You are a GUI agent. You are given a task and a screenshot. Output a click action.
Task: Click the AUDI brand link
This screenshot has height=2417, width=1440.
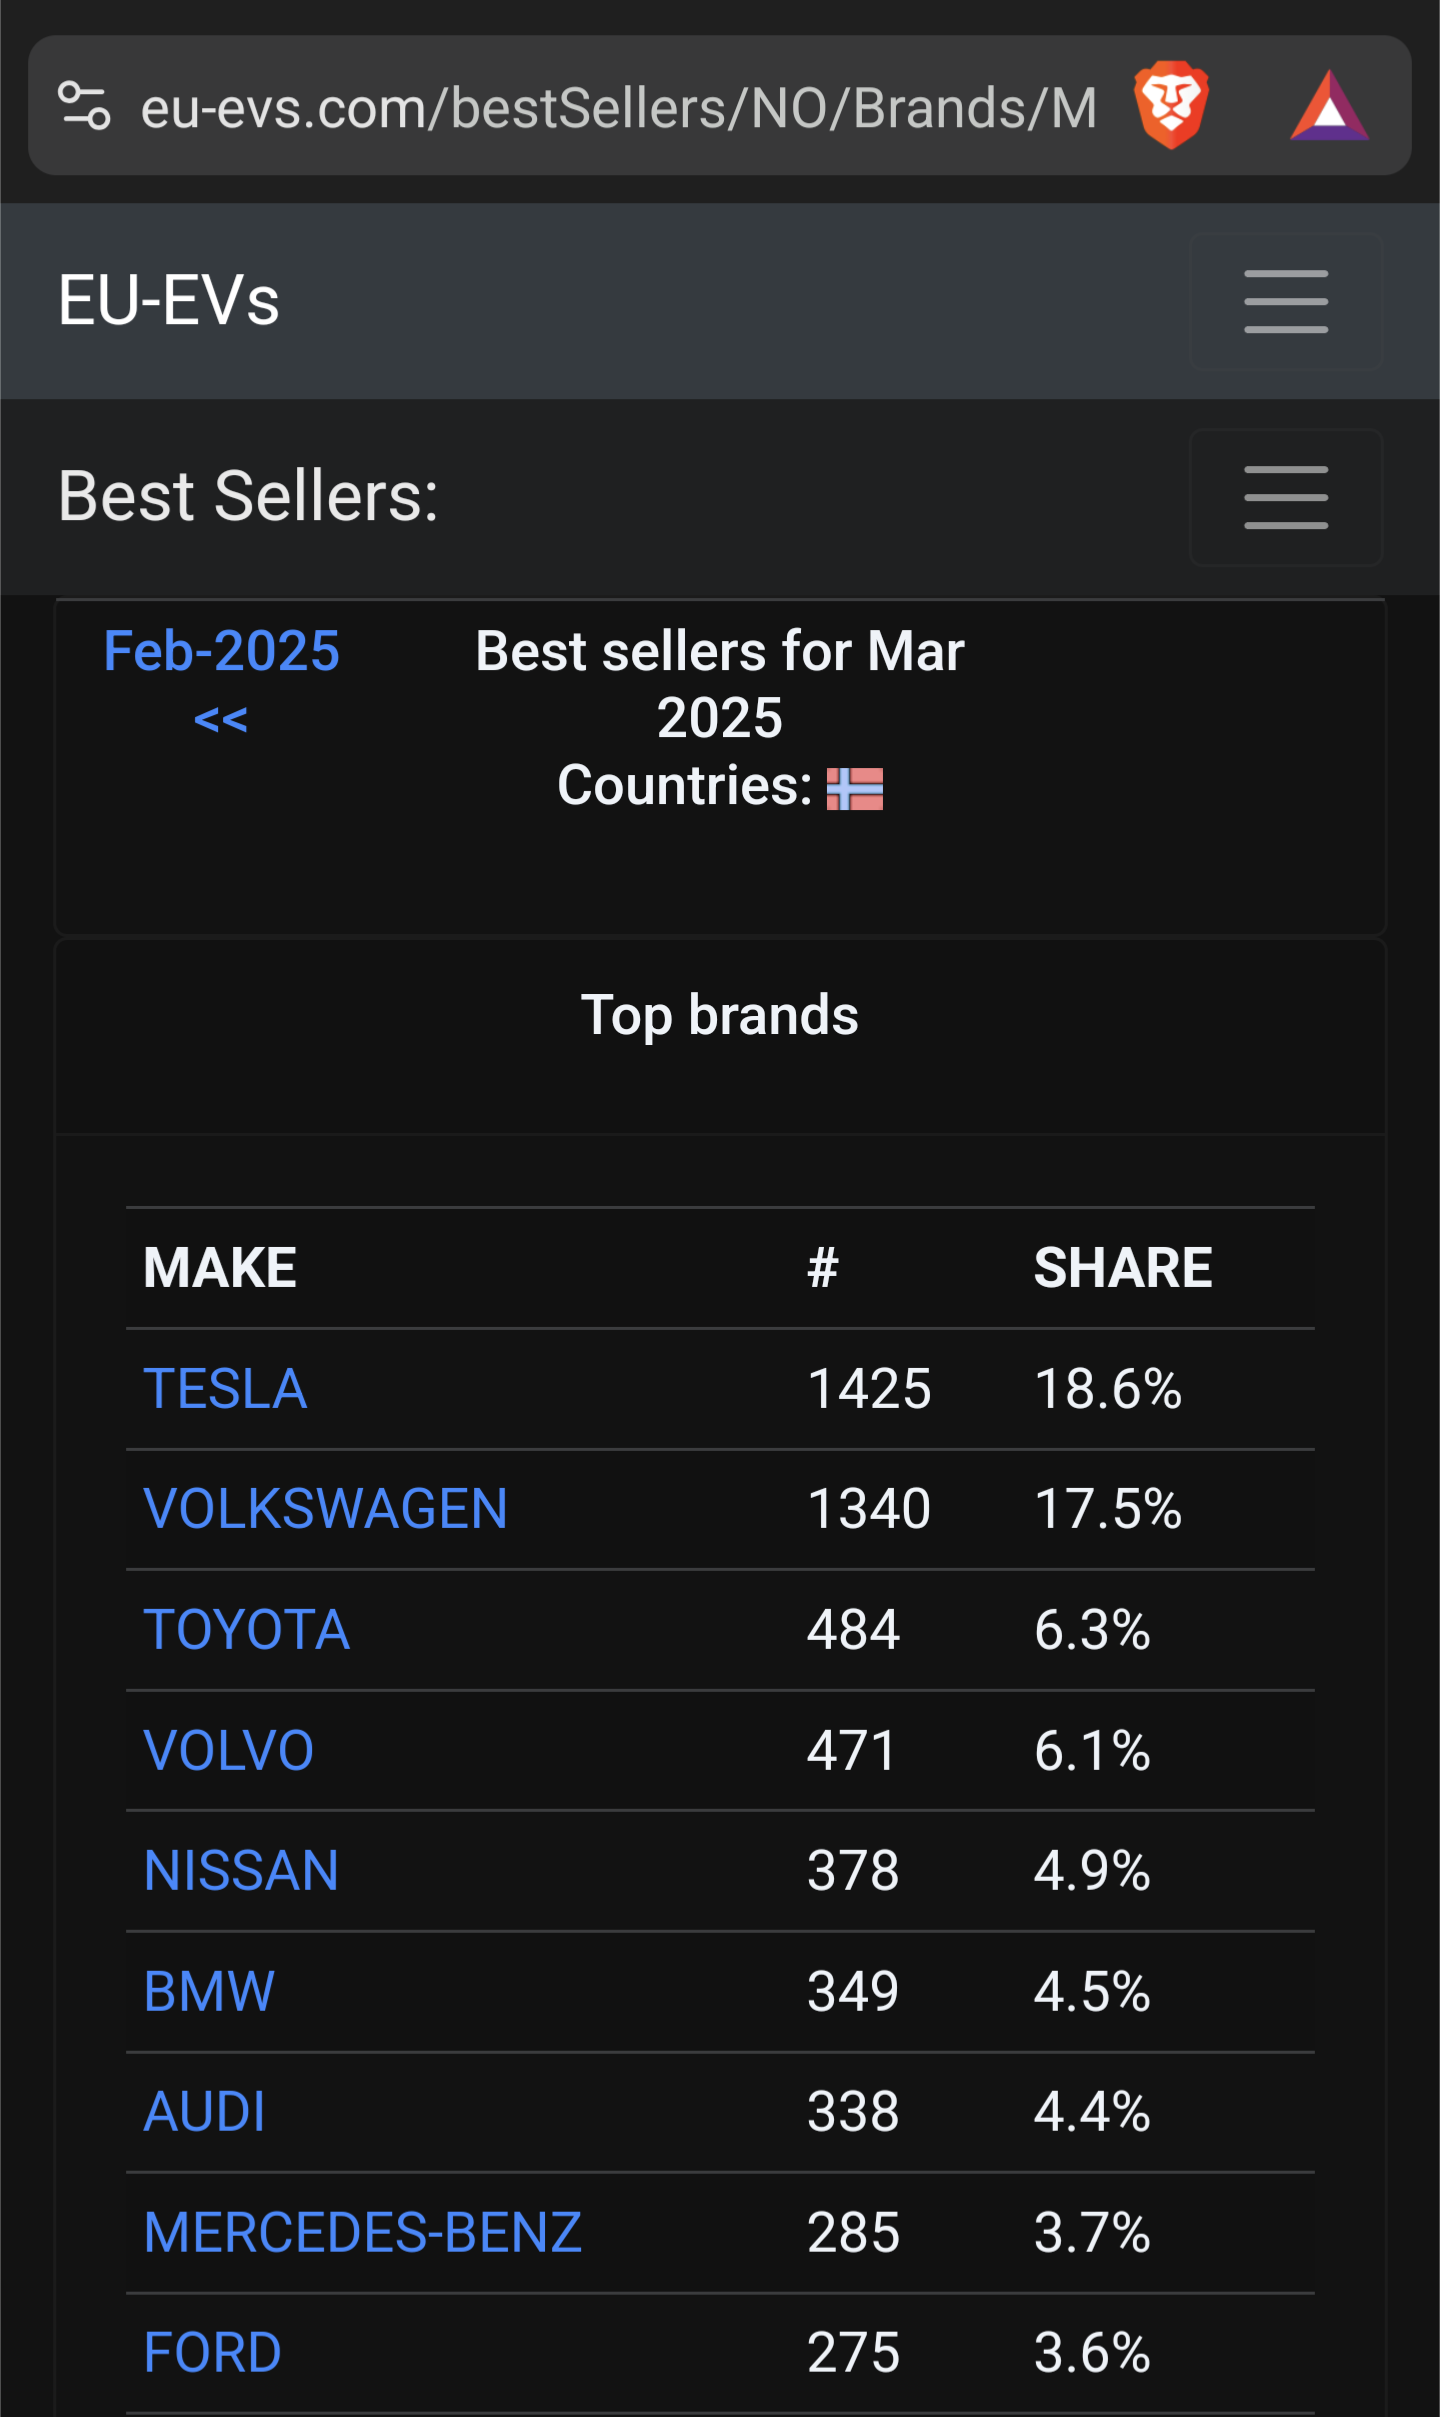coord(205,2112)
